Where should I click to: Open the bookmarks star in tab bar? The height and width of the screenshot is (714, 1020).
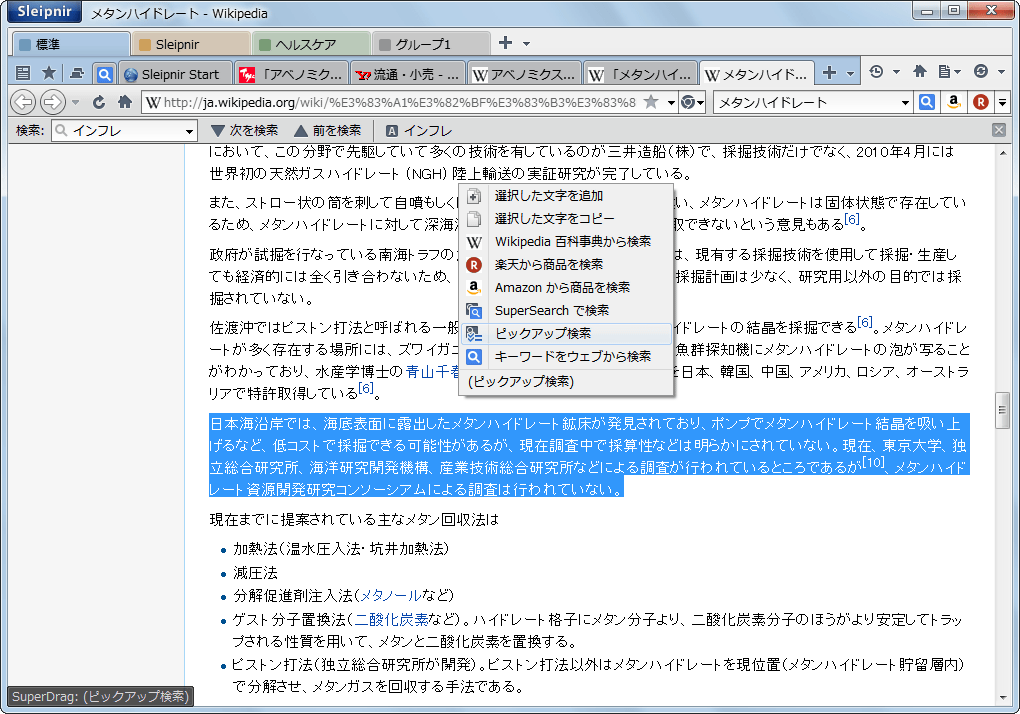click(x=49, y=73)
